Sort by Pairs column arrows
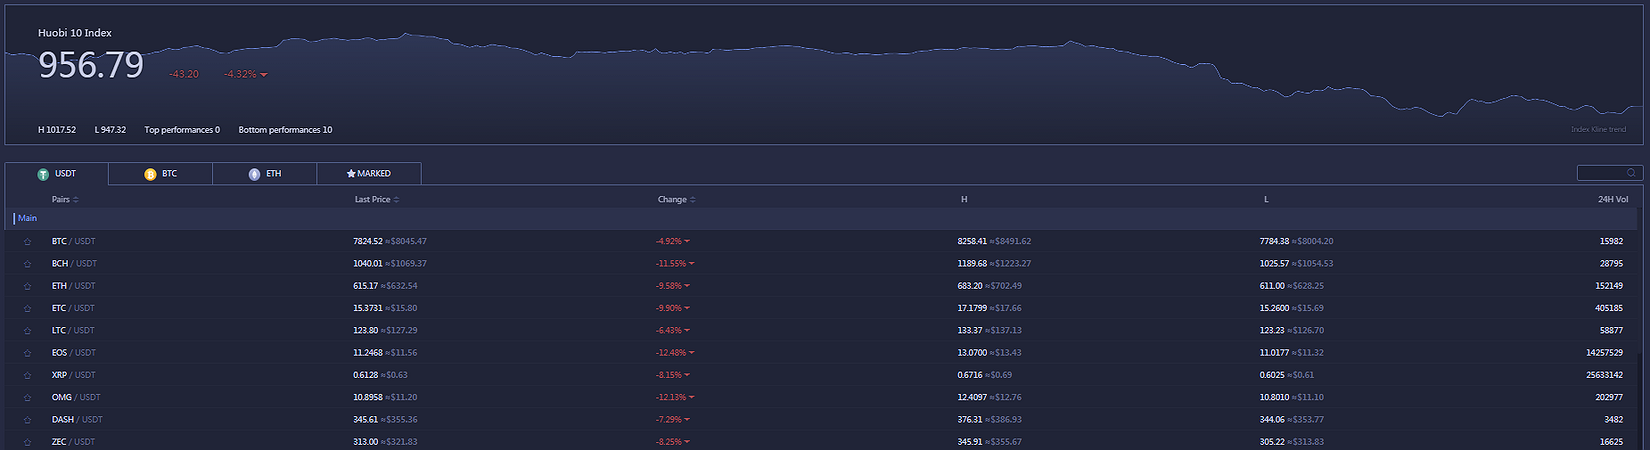The image size is (1650, 450). pos(76,200)
